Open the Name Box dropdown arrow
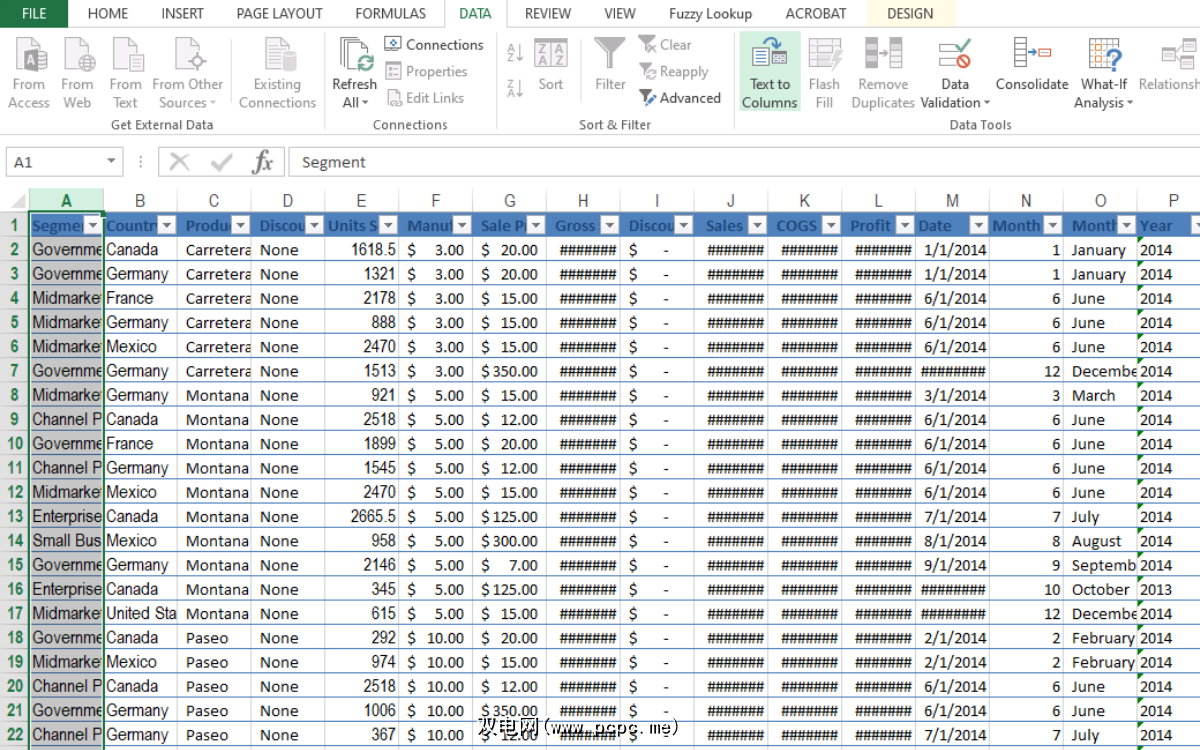1200x750 pixels. 110,162
